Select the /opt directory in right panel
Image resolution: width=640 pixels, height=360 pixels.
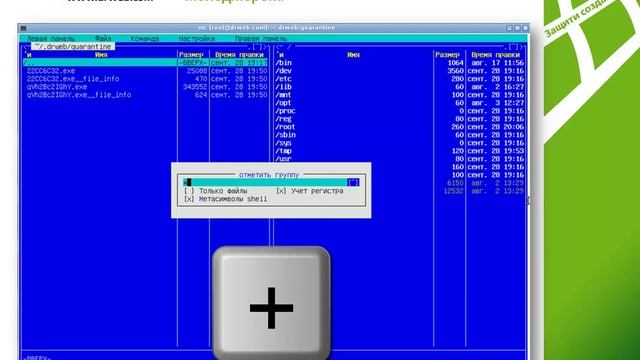(283, 103)
